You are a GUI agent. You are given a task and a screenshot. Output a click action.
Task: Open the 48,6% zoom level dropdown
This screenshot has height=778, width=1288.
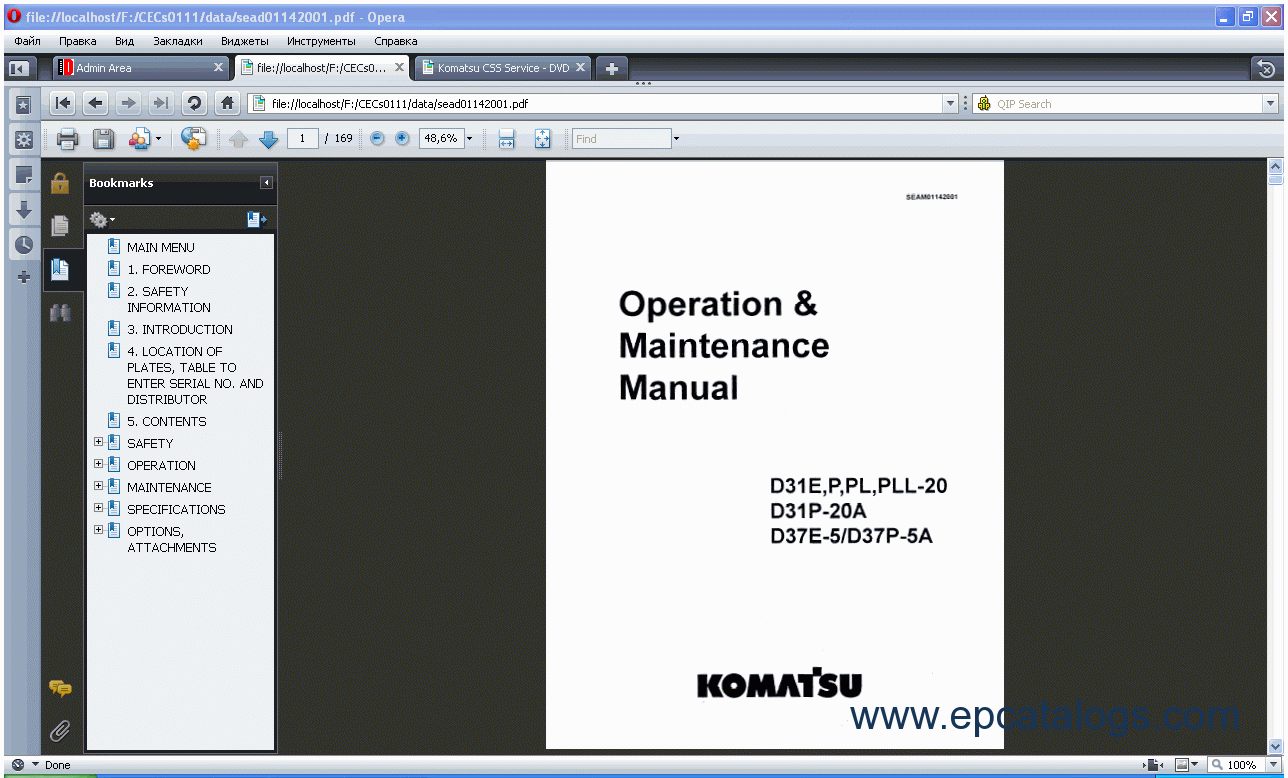coord(469,139)
